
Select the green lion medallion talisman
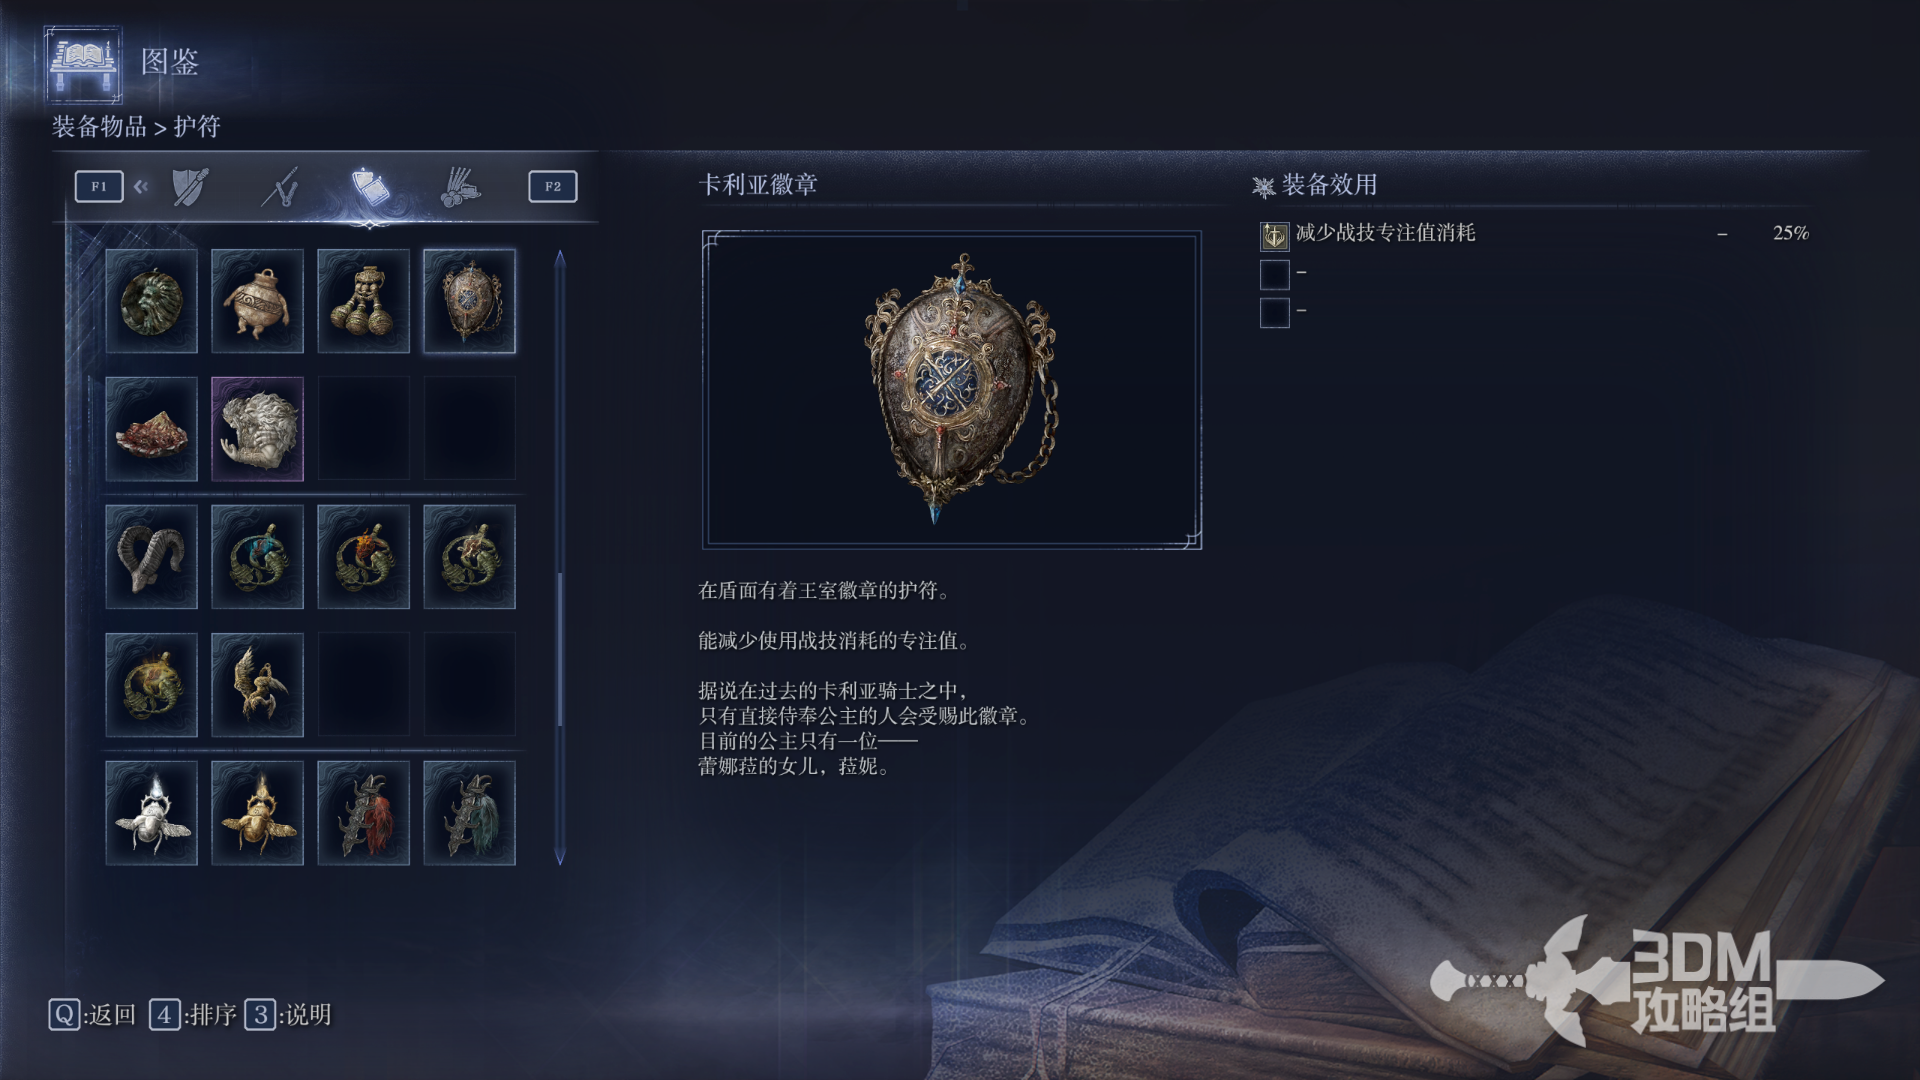coord(151,301)
